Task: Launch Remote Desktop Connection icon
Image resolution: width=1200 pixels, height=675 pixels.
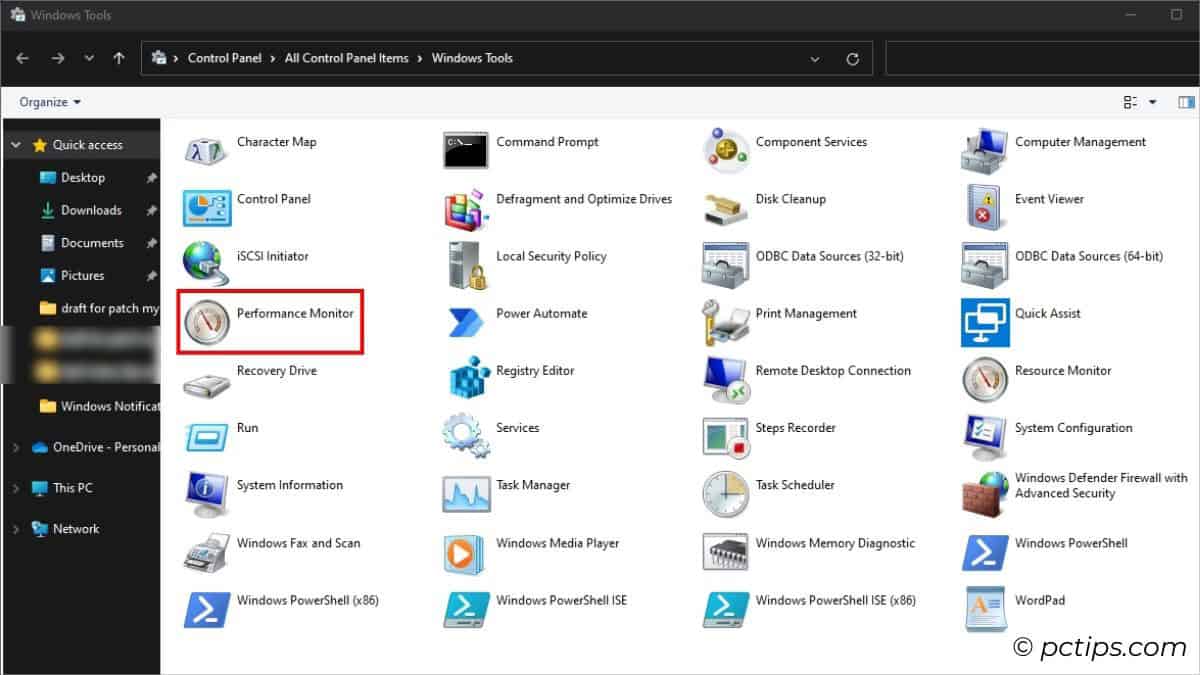Action: click(x=726, y=380)
